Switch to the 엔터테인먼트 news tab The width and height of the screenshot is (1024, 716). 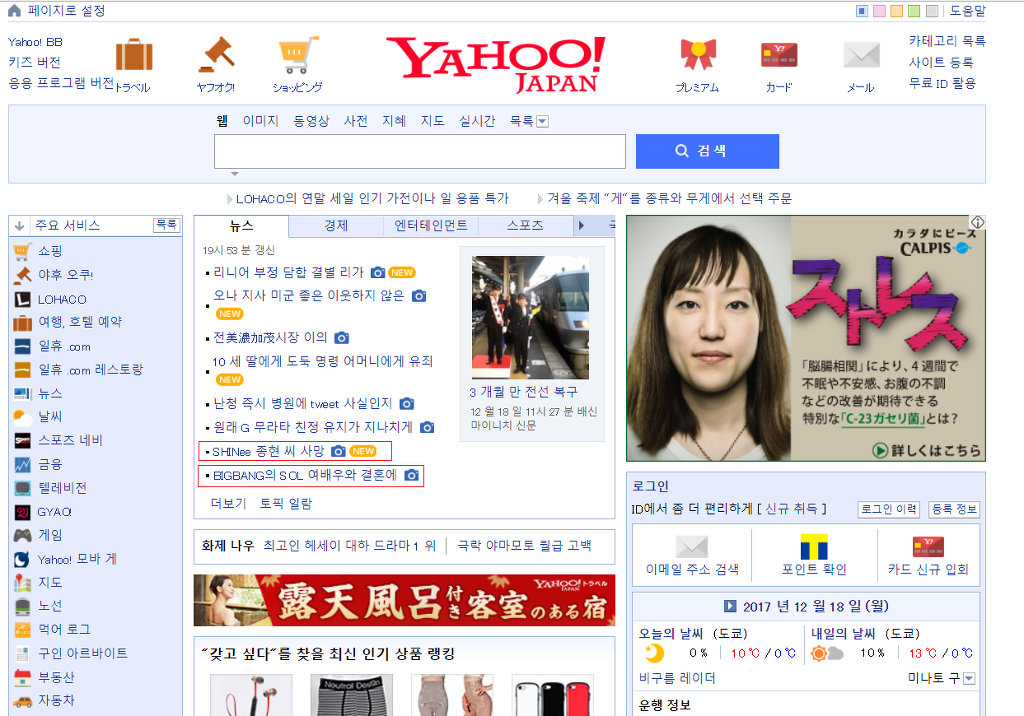(x=431, y=225)
